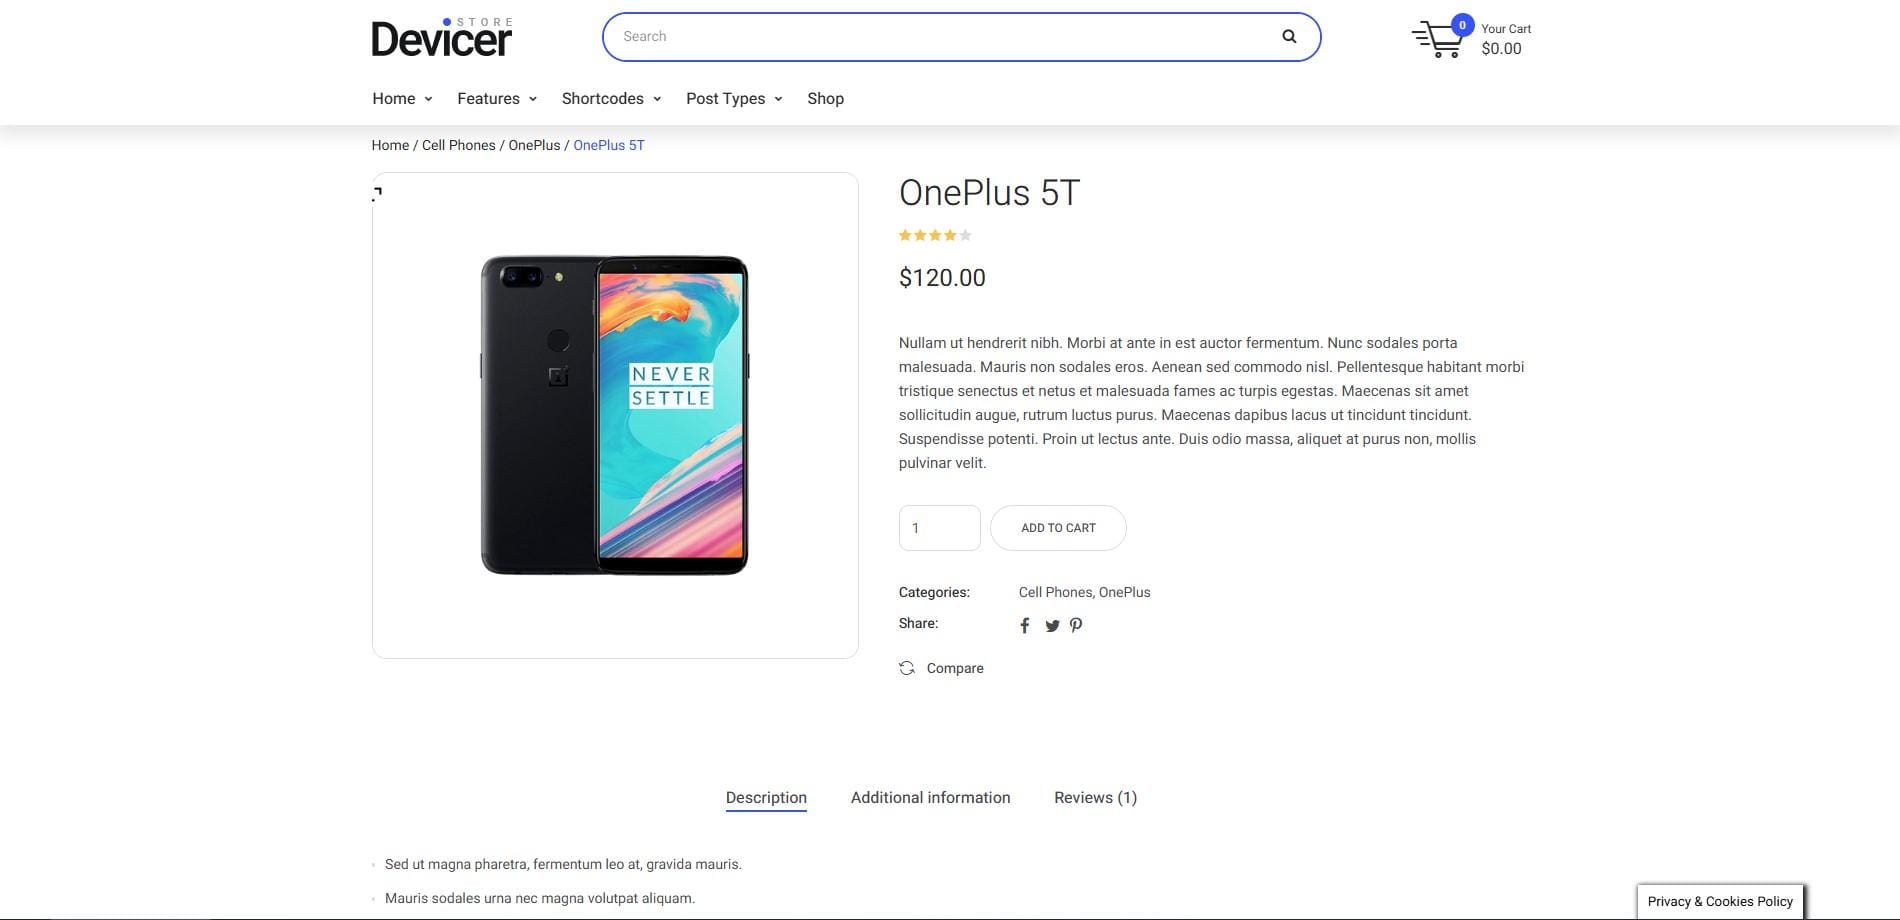This screenshot has width=1900, height=920.
Task: Share product on Pinterest
Action: (1076, 626)
